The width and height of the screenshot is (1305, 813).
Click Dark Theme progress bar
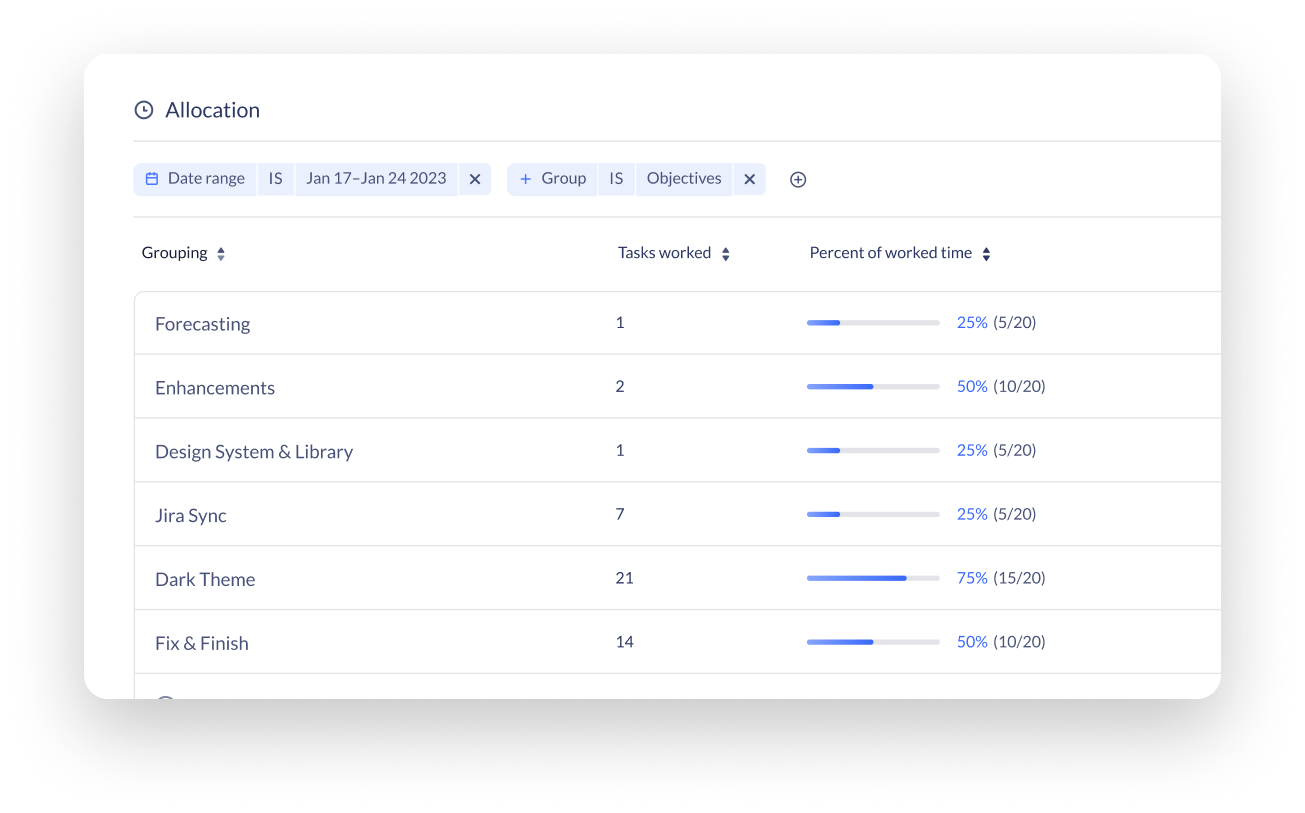click(x=873, y=578)
